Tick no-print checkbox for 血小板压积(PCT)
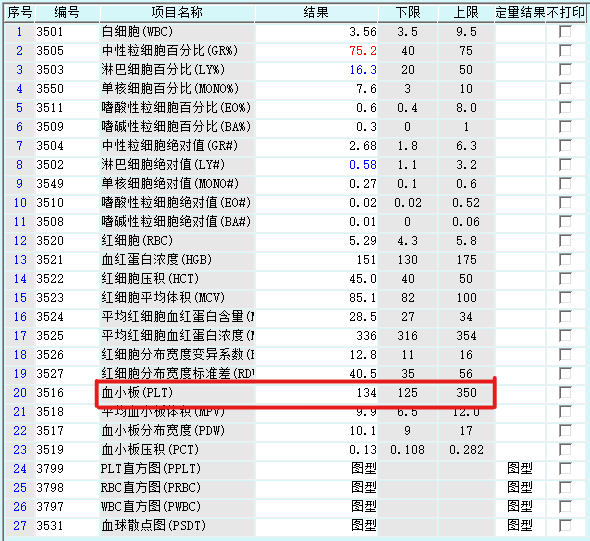The image size is (590, 541). [565, 450]
